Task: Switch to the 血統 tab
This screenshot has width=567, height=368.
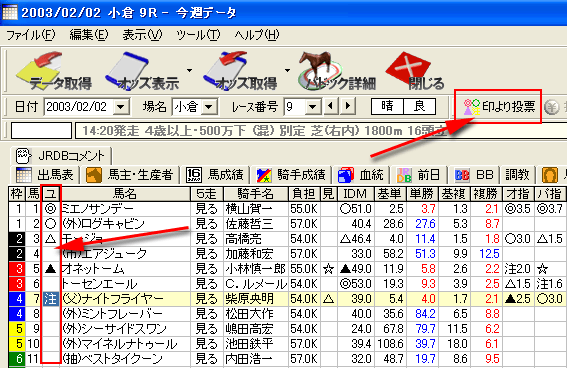Action: [x=361, y=175]
